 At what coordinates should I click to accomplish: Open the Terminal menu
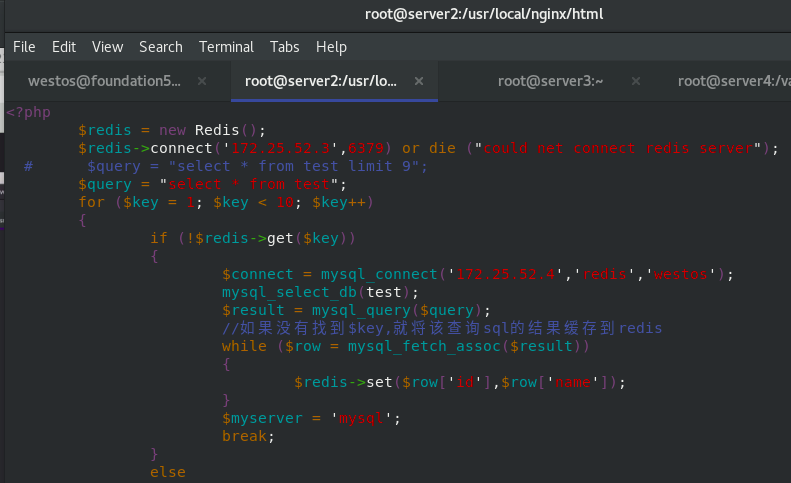click(226, 47)
